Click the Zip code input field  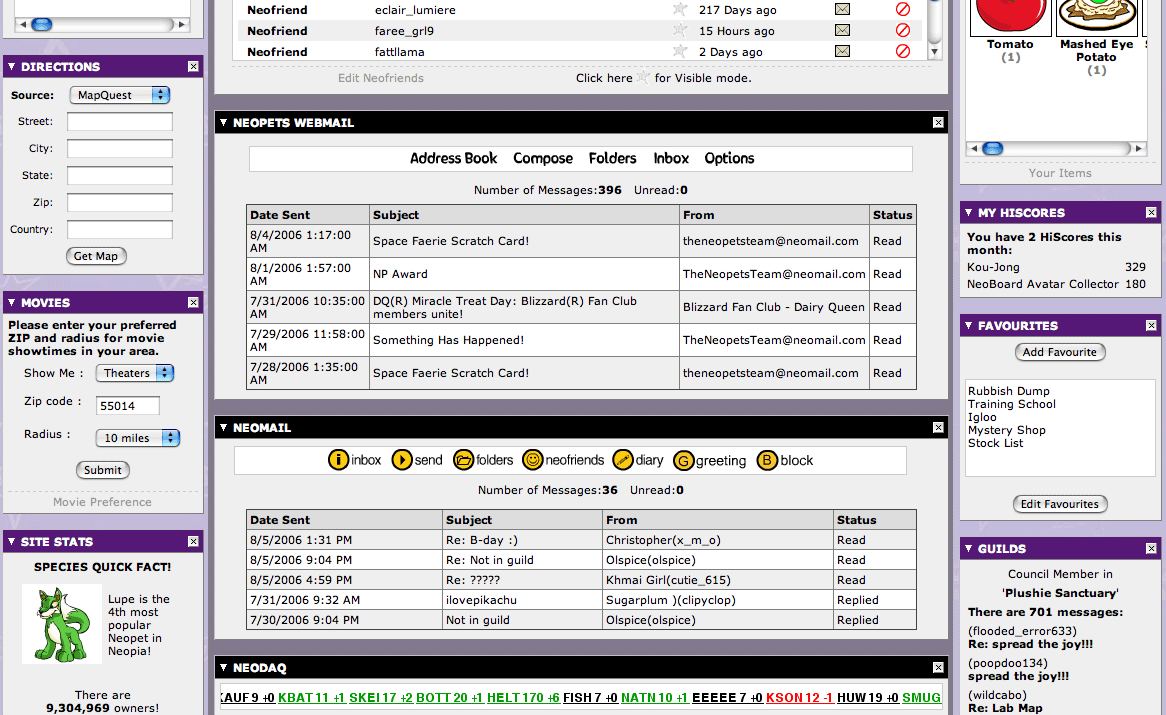(x=128, y=406)
